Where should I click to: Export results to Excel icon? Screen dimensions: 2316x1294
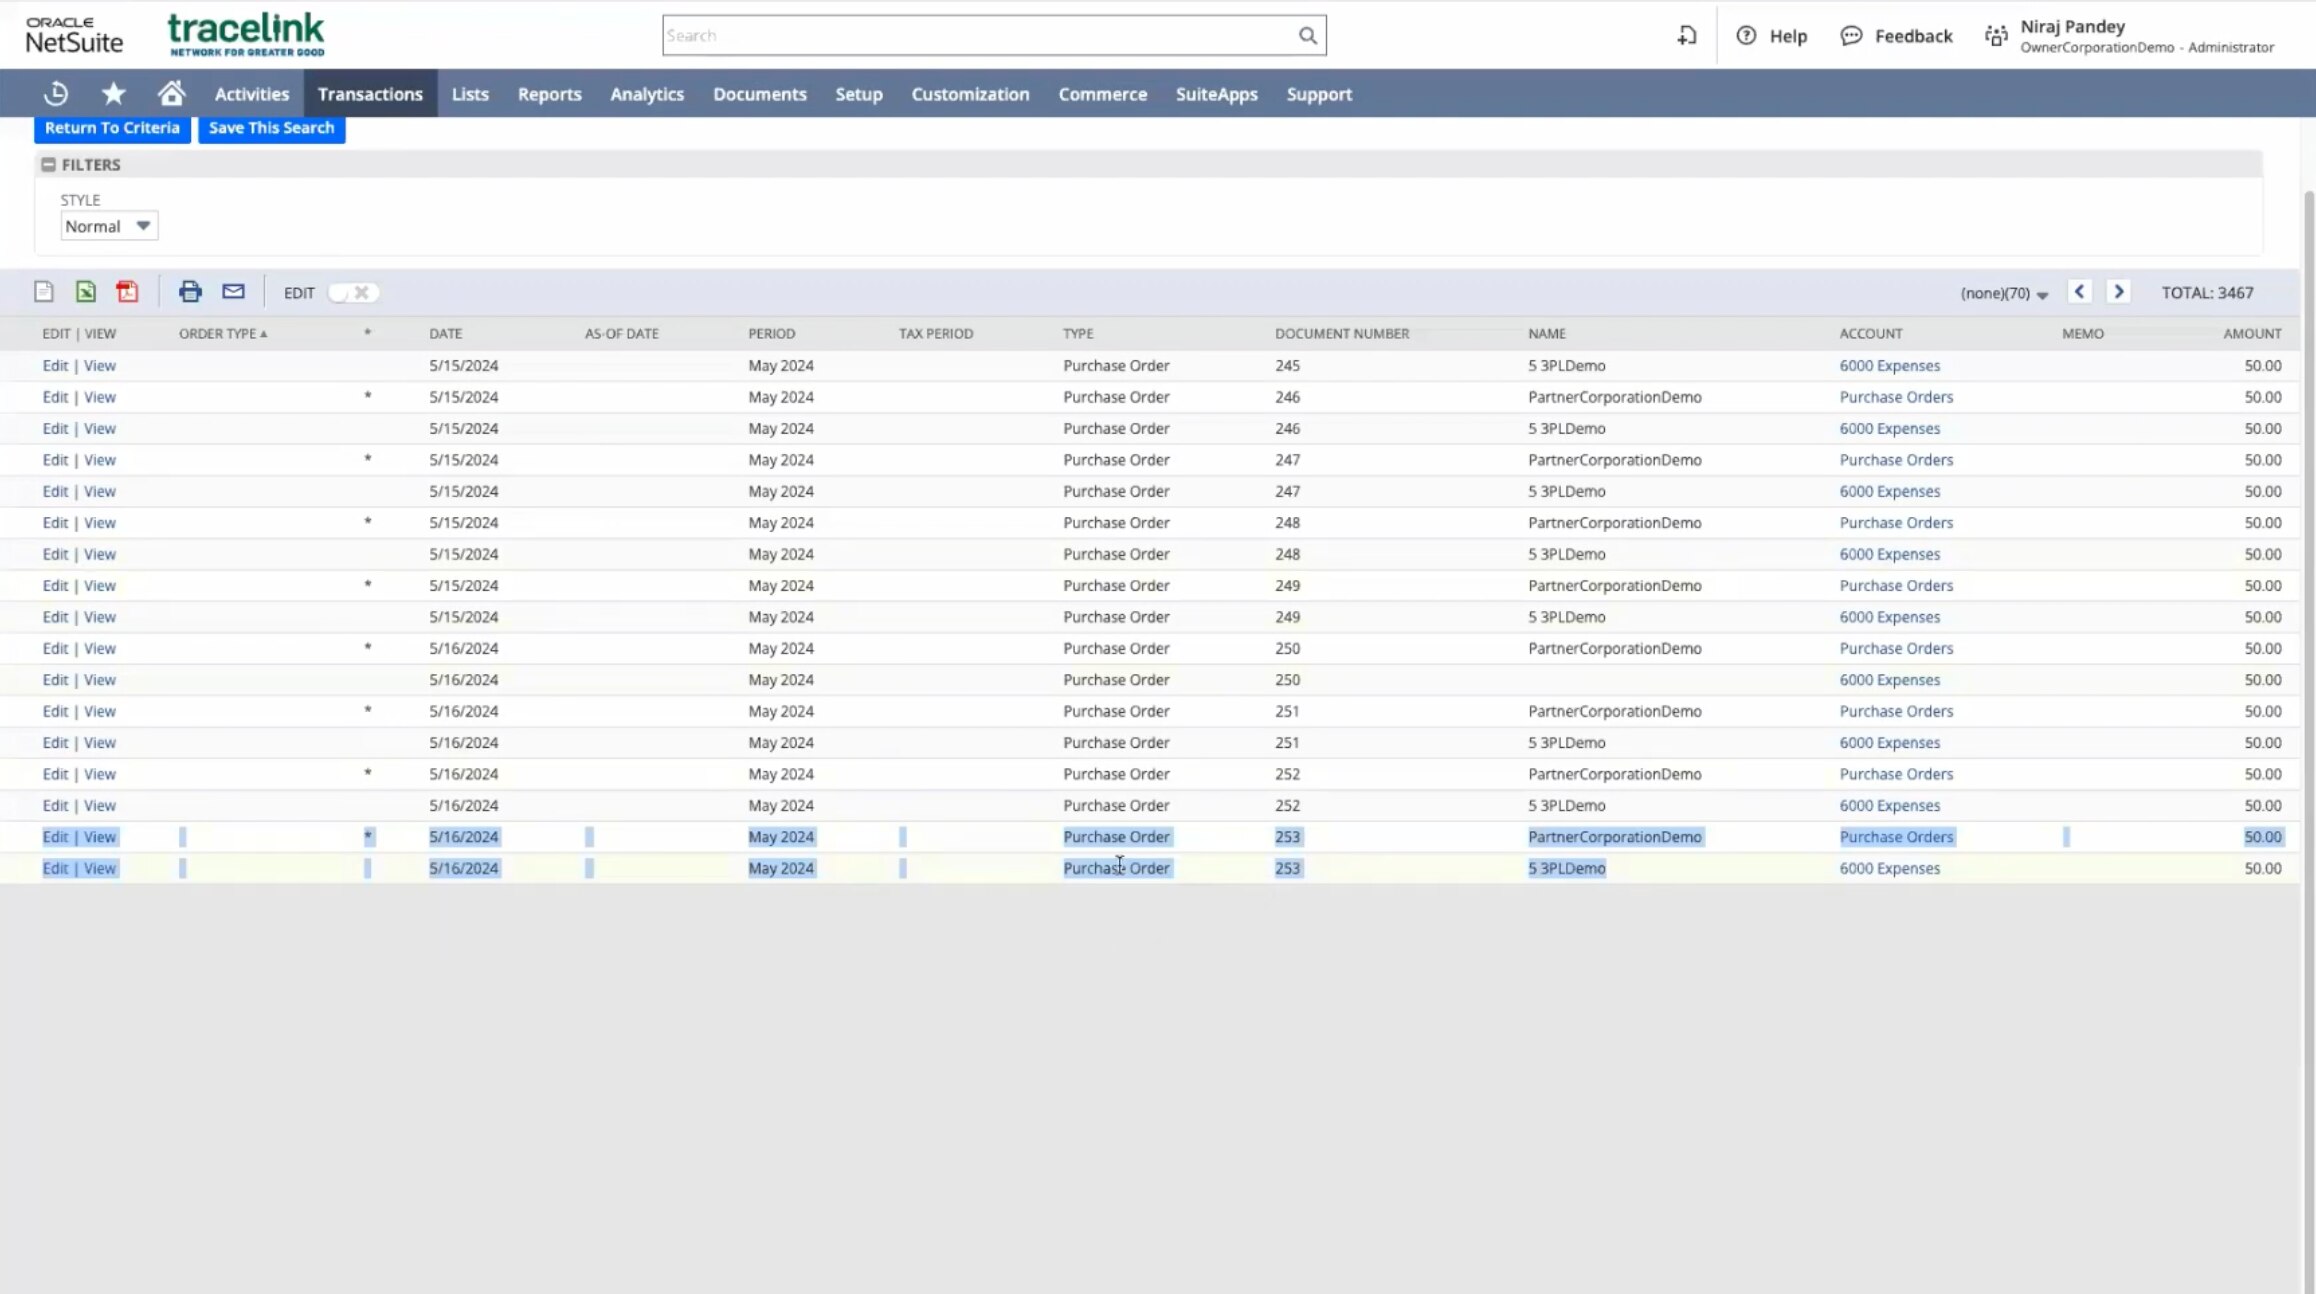[86, 291]
